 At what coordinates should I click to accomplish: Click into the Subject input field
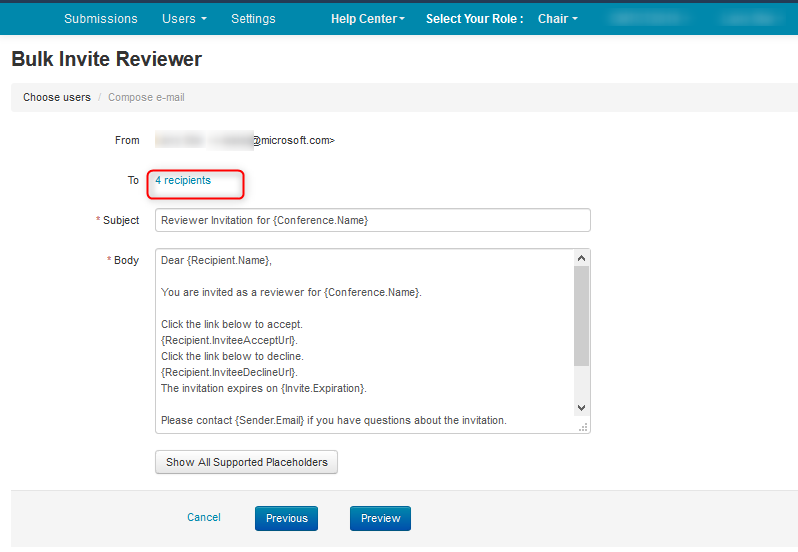pyautogui.click(x=373, y=220)
